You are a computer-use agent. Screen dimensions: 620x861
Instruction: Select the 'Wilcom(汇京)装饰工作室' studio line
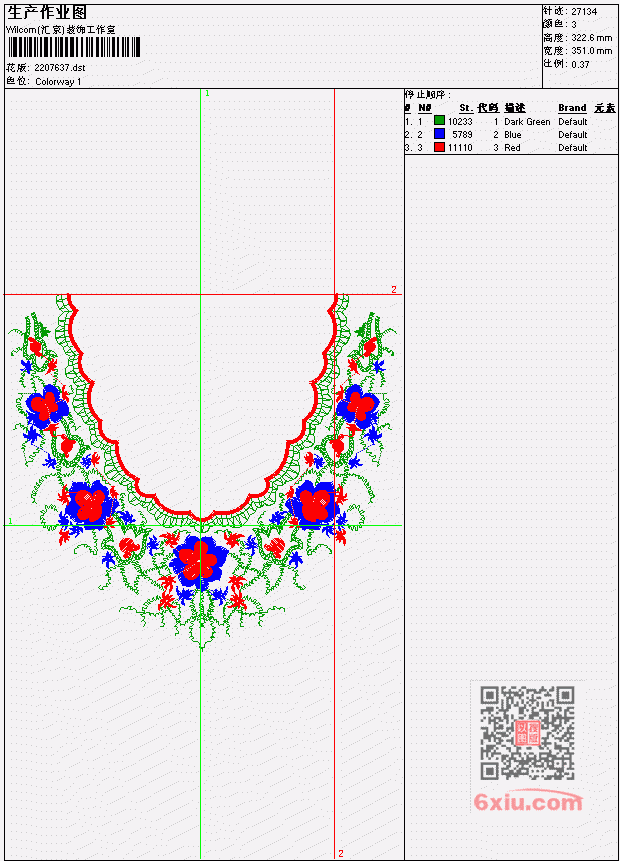(x=61, y=30)
